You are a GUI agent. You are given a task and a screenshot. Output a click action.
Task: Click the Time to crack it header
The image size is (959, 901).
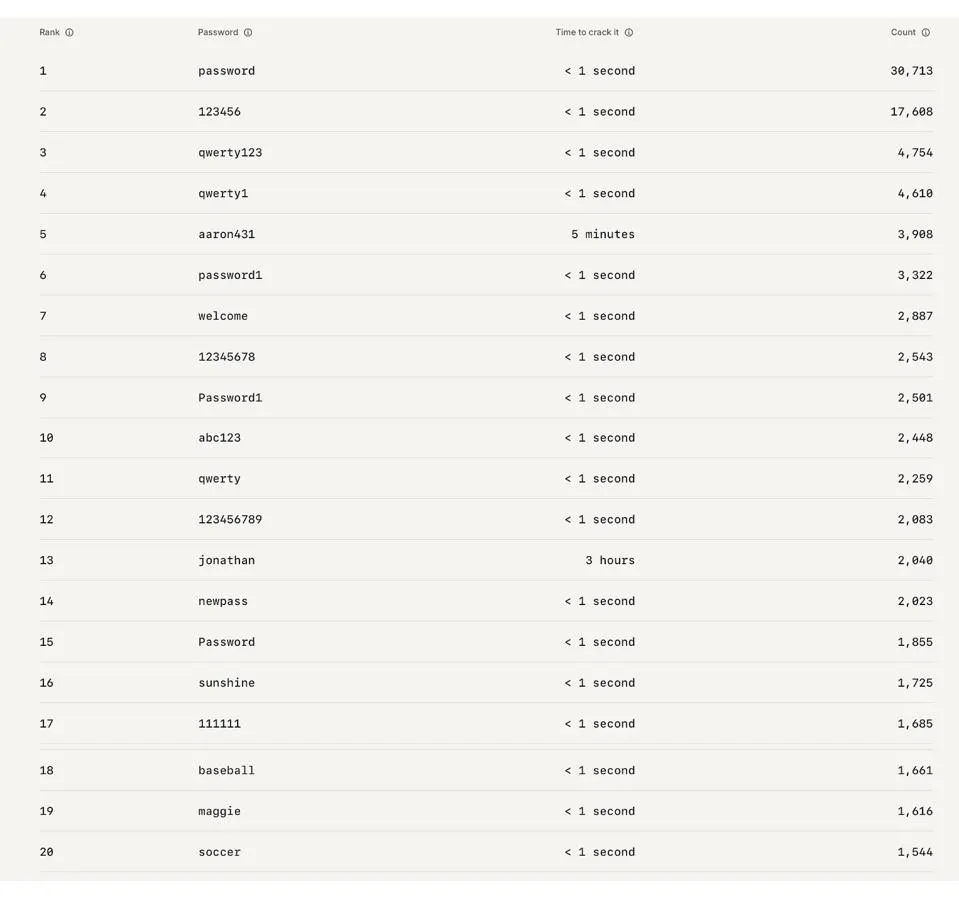pos(587,33)
